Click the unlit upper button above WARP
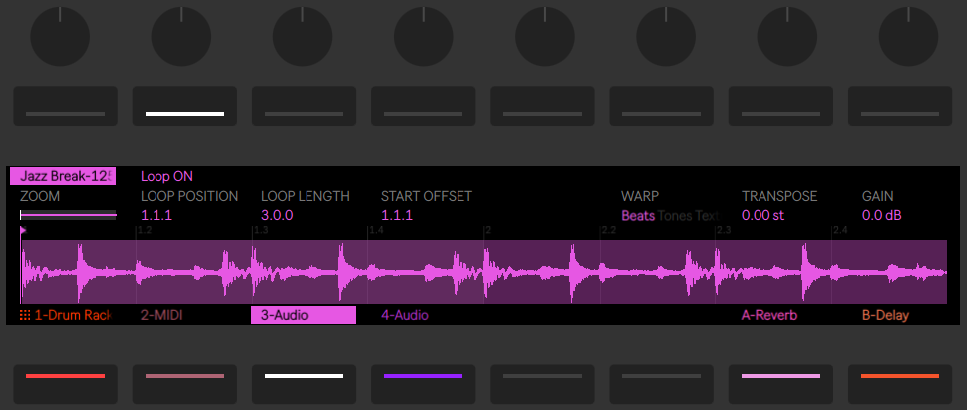 coord(662,106)
